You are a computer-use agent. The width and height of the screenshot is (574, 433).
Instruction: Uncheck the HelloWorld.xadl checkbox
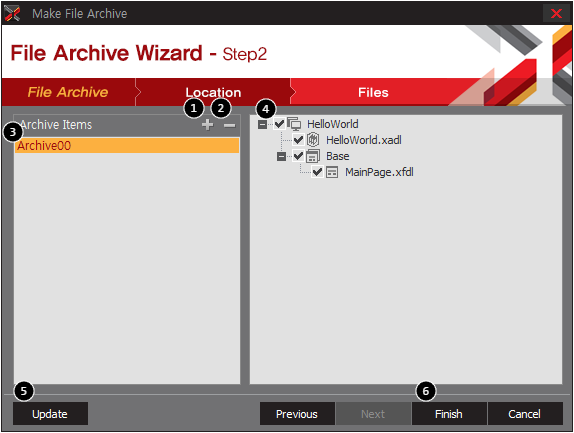(298, 140)
